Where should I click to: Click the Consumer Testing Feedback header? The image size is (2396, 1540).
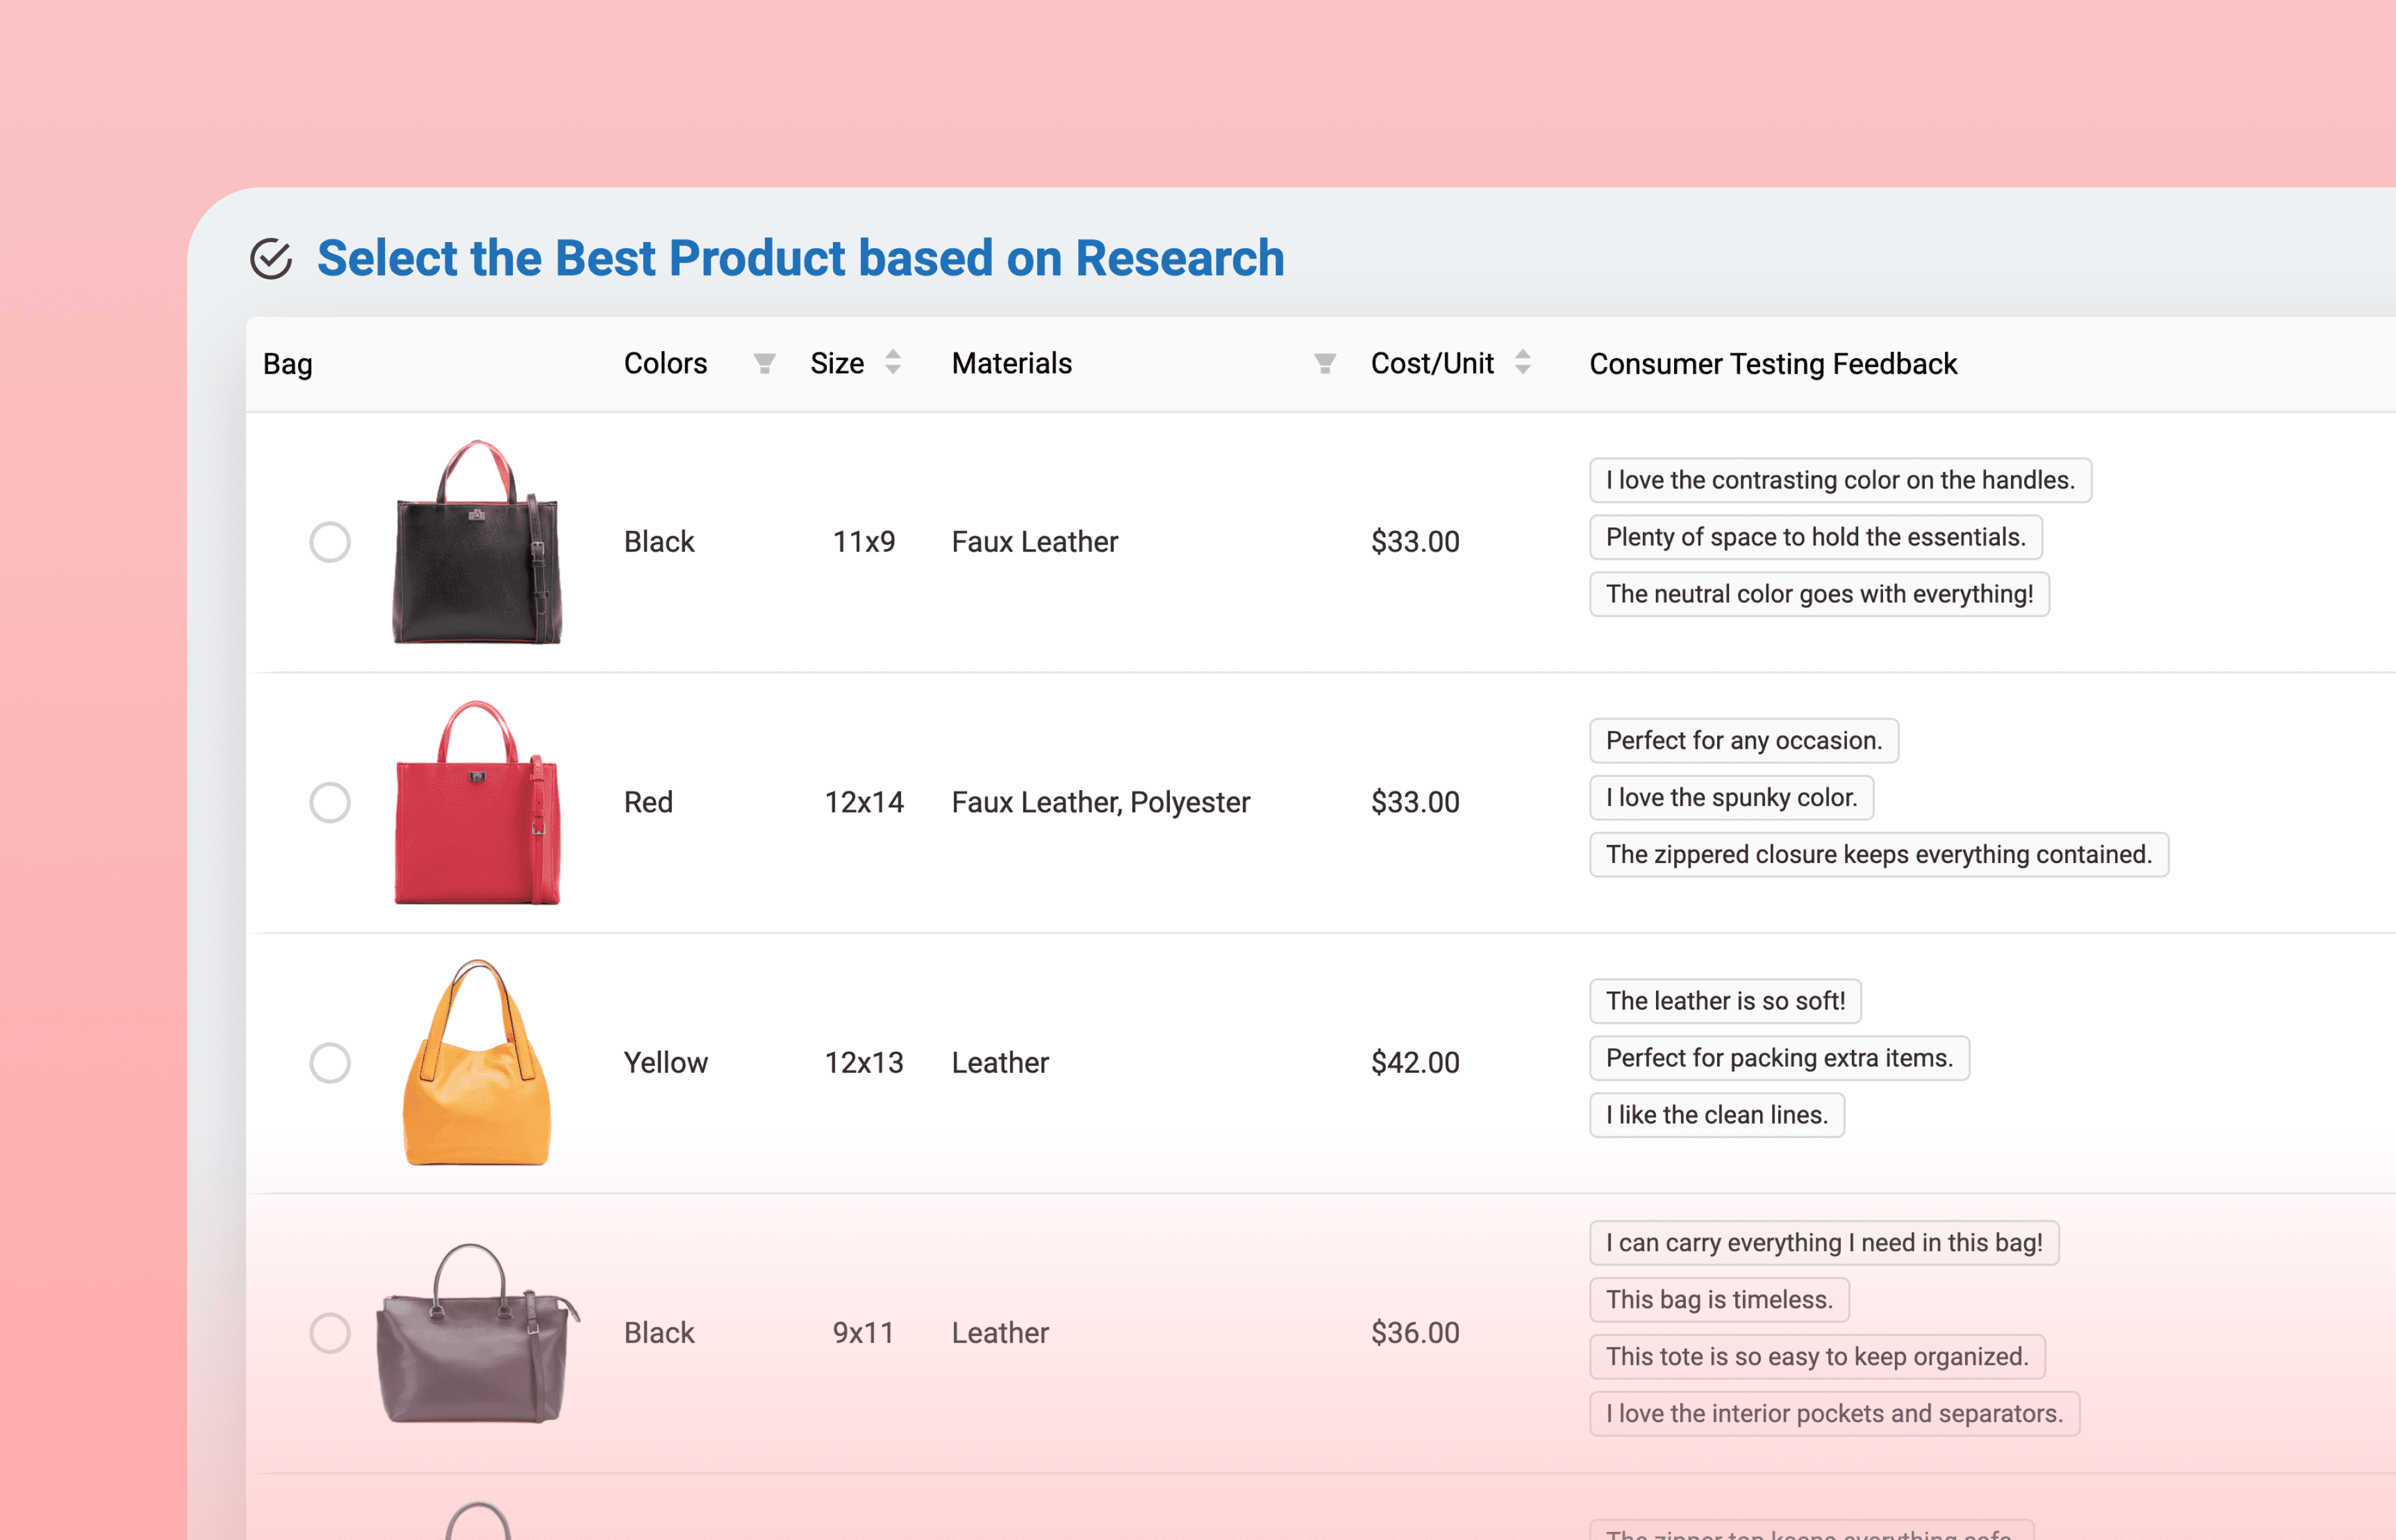click(1772, 364)
